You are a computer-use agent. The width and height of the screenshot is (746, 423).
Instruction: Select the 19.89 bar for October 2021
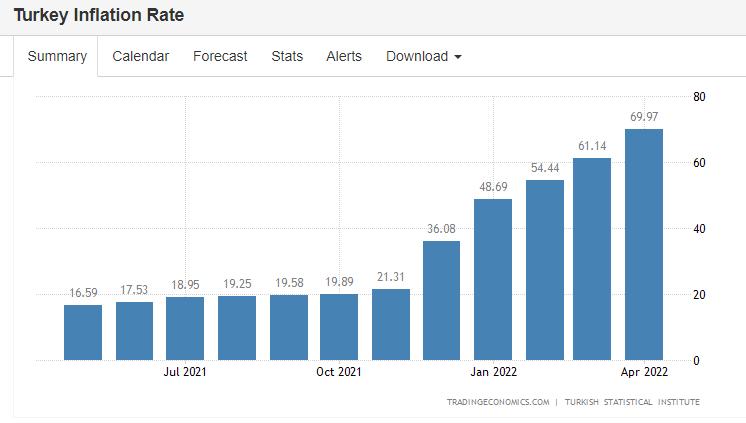click(x=339, y=327)
